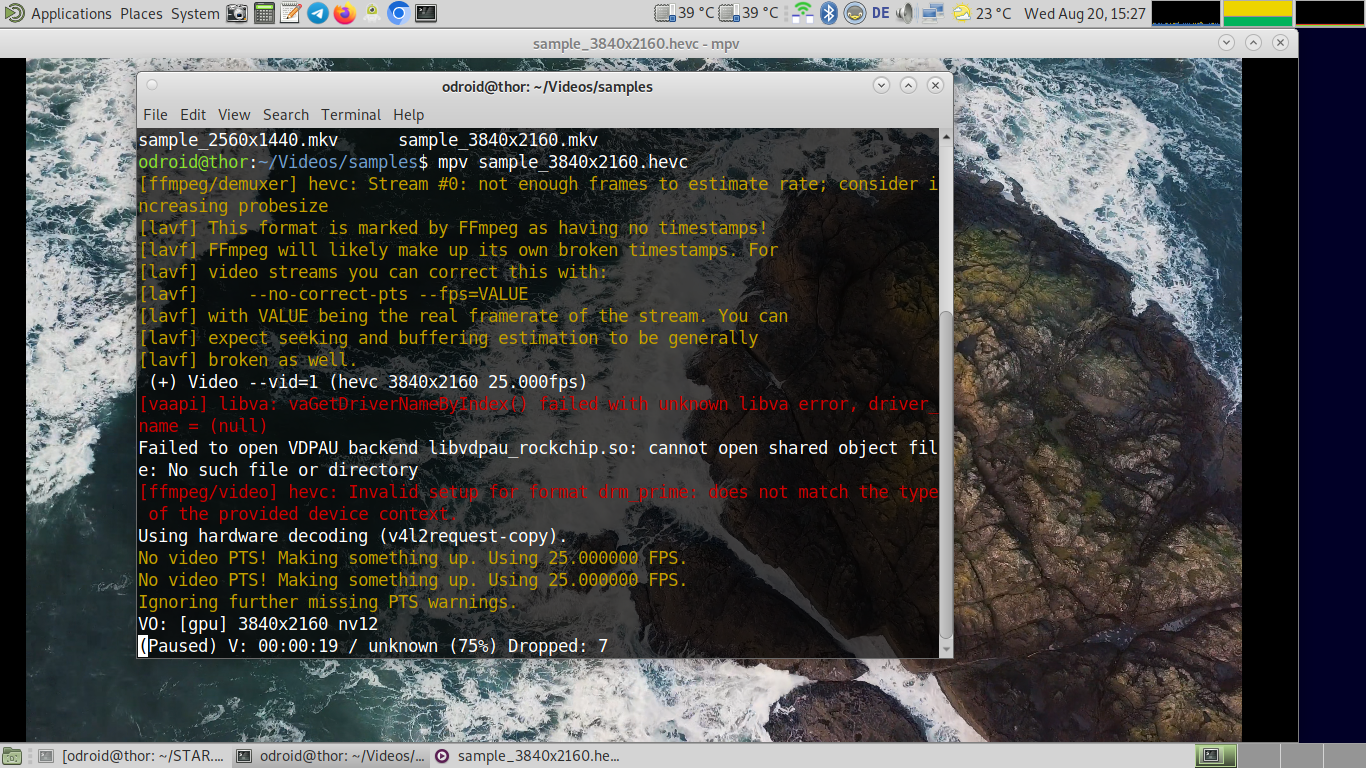Open the calculator from the top panel

tap(264, 14)
